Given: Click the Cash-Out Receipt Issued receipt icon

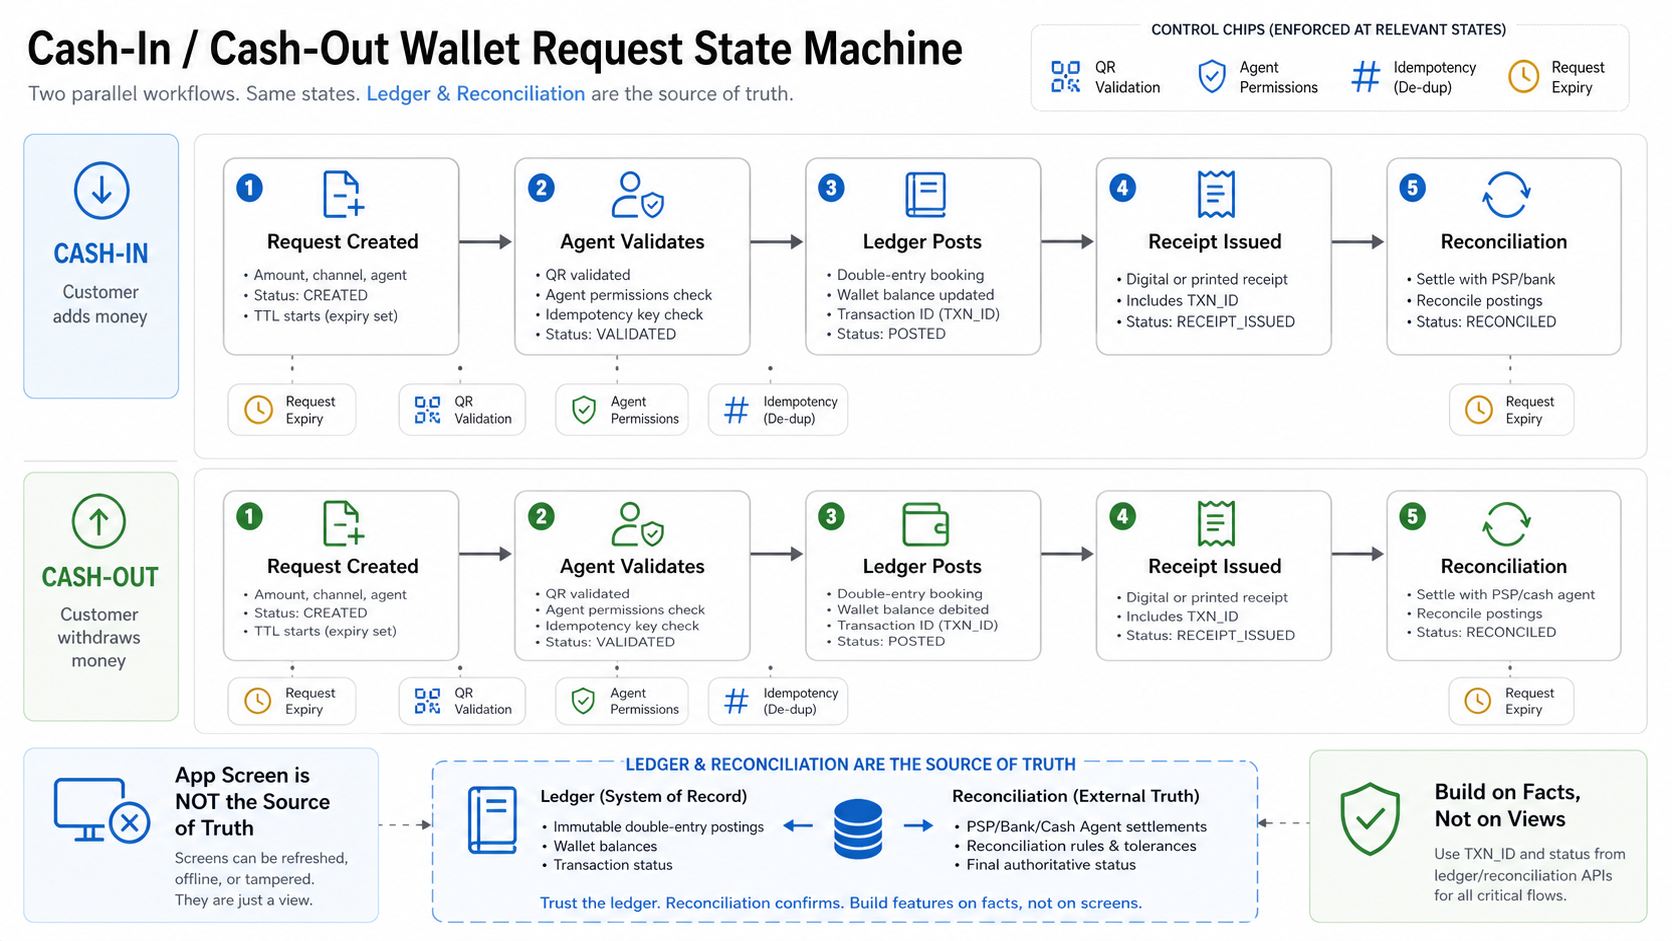Looking at the screenshot, I should point(1216,524).
